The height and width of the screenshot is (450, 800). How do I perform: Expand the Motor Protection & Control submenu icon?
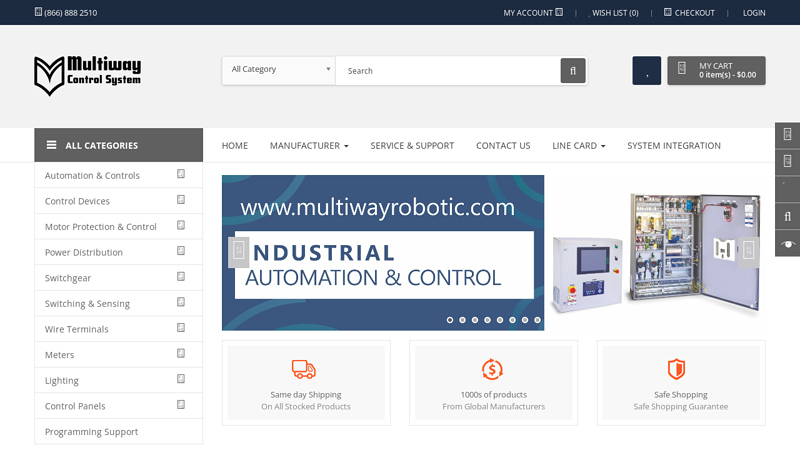(181, 225)
